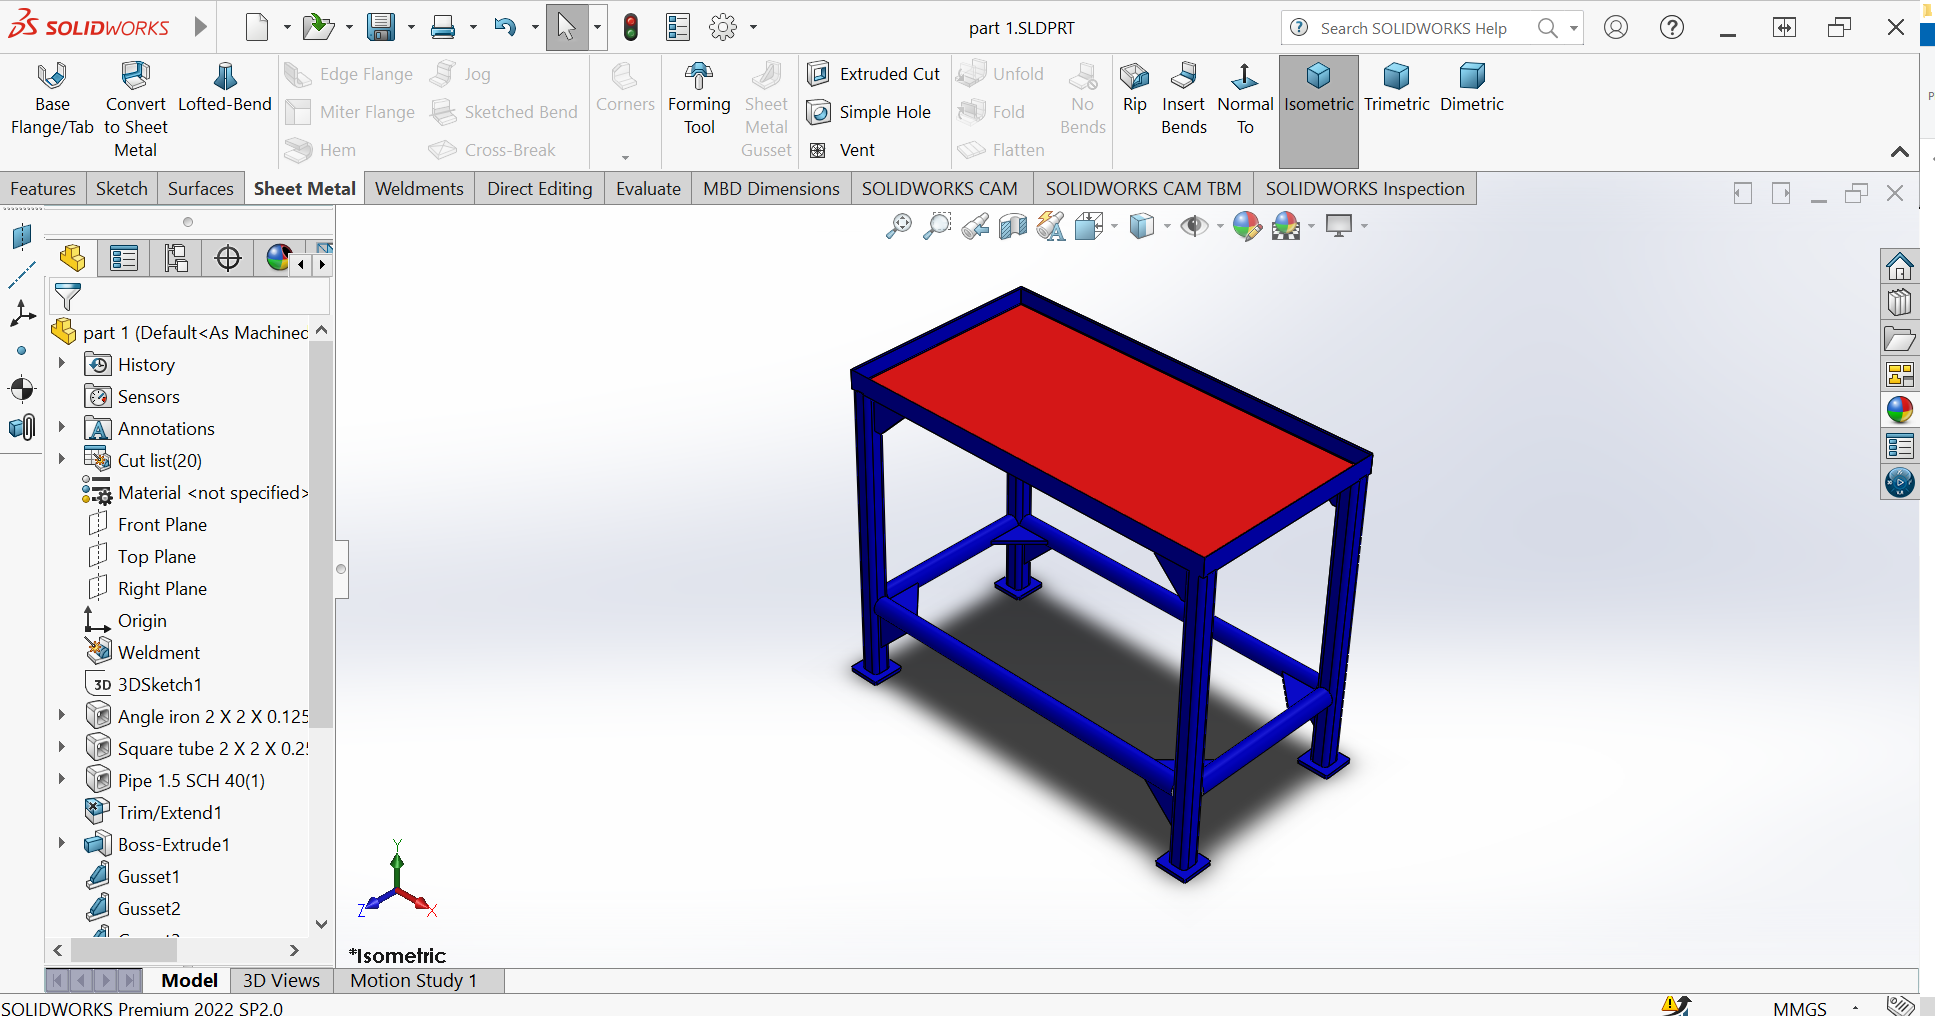Viewport: 1935px width, 1016px height.
Task: Click the New document icon
Action: [x=257, y=27]
